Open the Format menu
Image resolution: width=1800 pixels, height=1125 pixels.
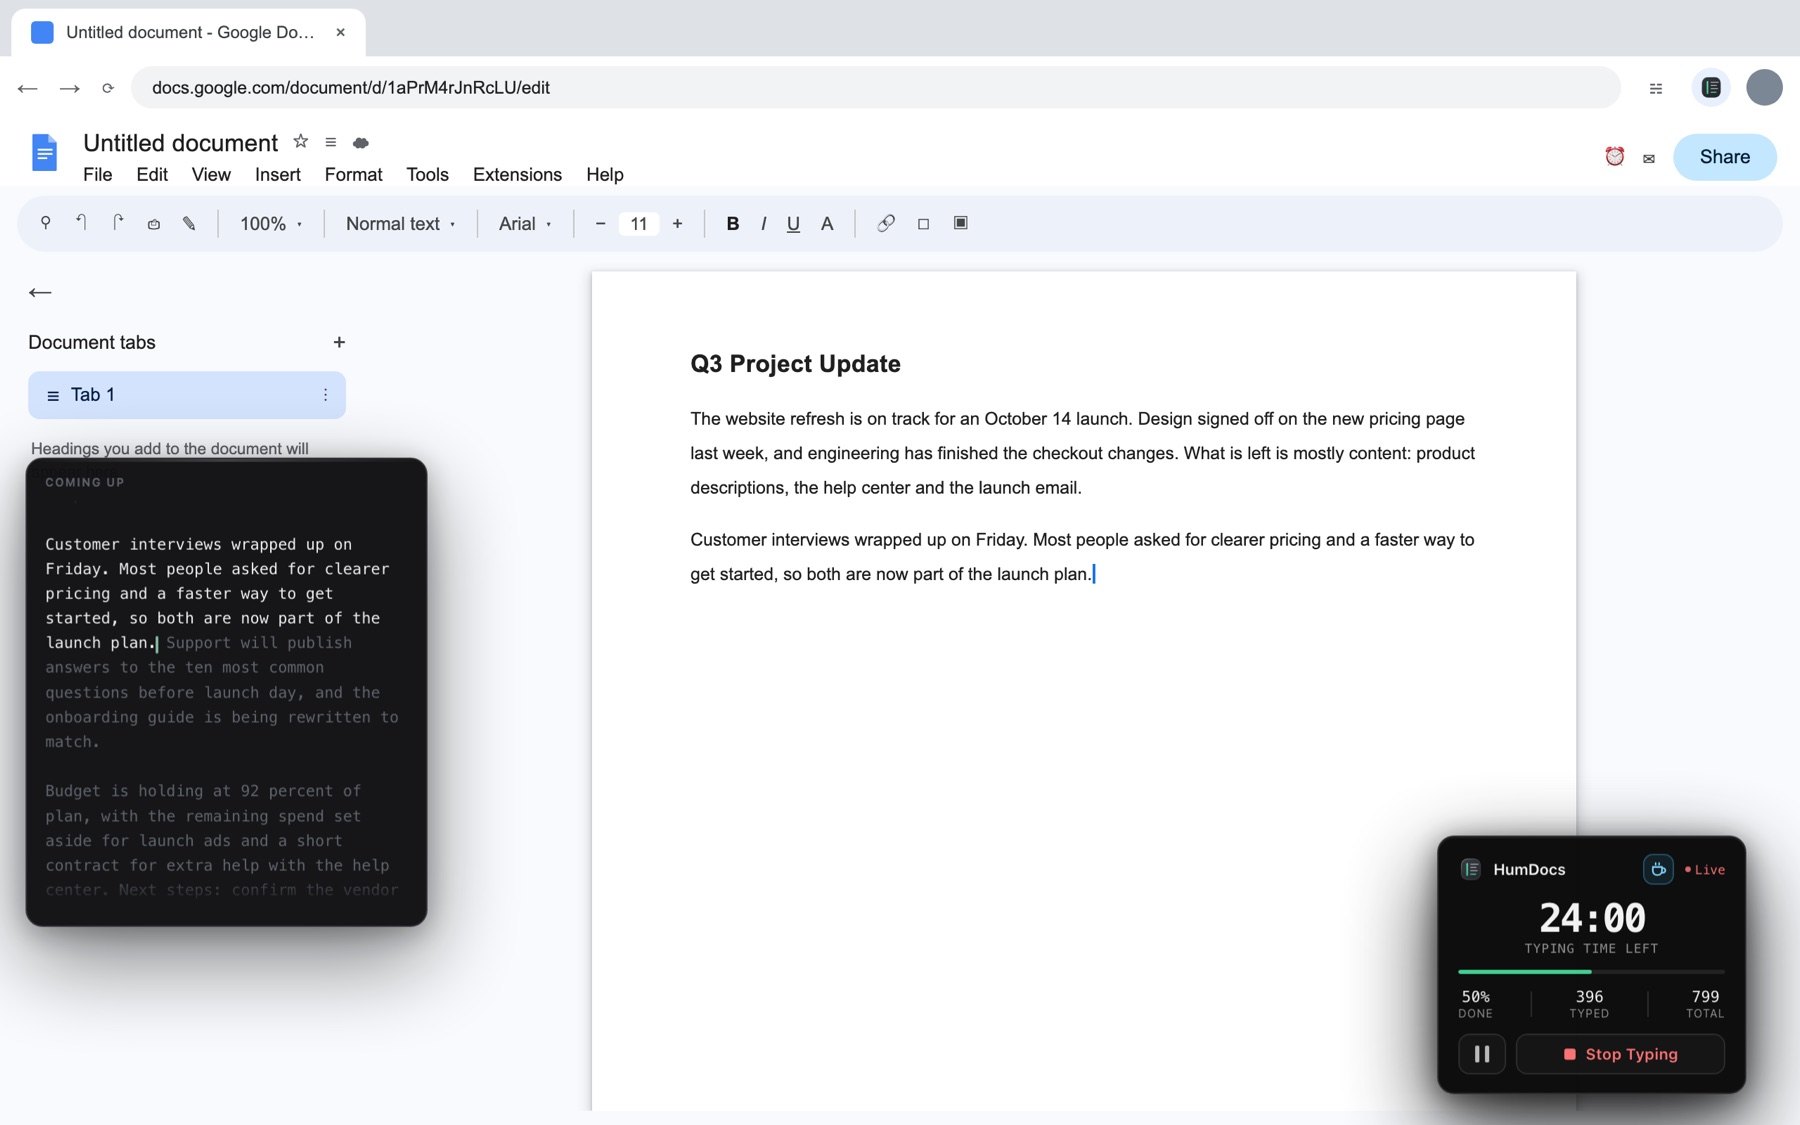353,174
